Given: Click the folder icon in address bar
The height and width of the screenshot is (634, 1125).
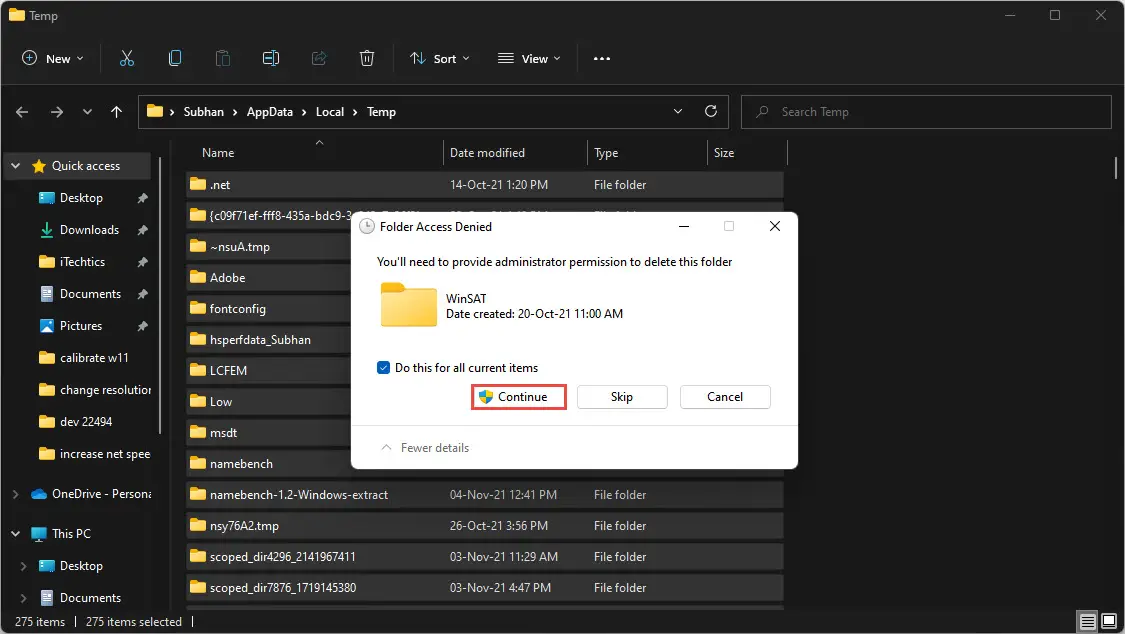Looking at the screenshot, I should (154, 111).
